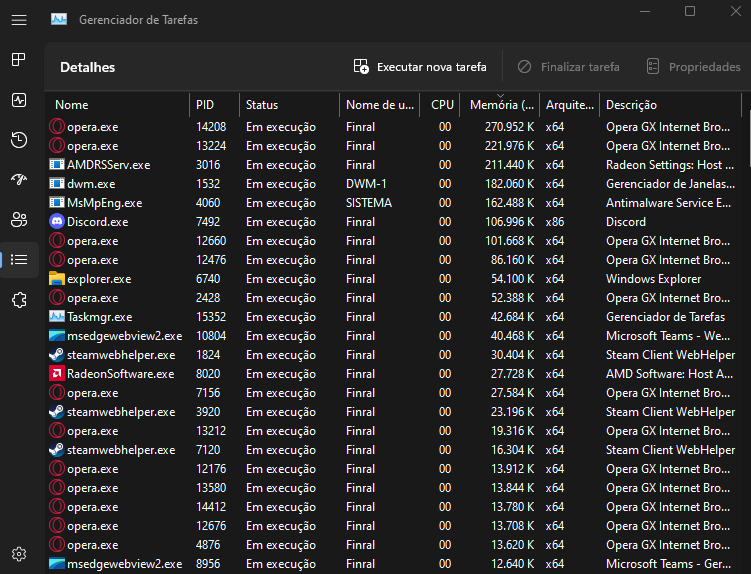Click steamwebhelper.exe icon with PID 3920
Image resolution: width=751 pixels, height=574 pixels.
[x=57, y=412]
